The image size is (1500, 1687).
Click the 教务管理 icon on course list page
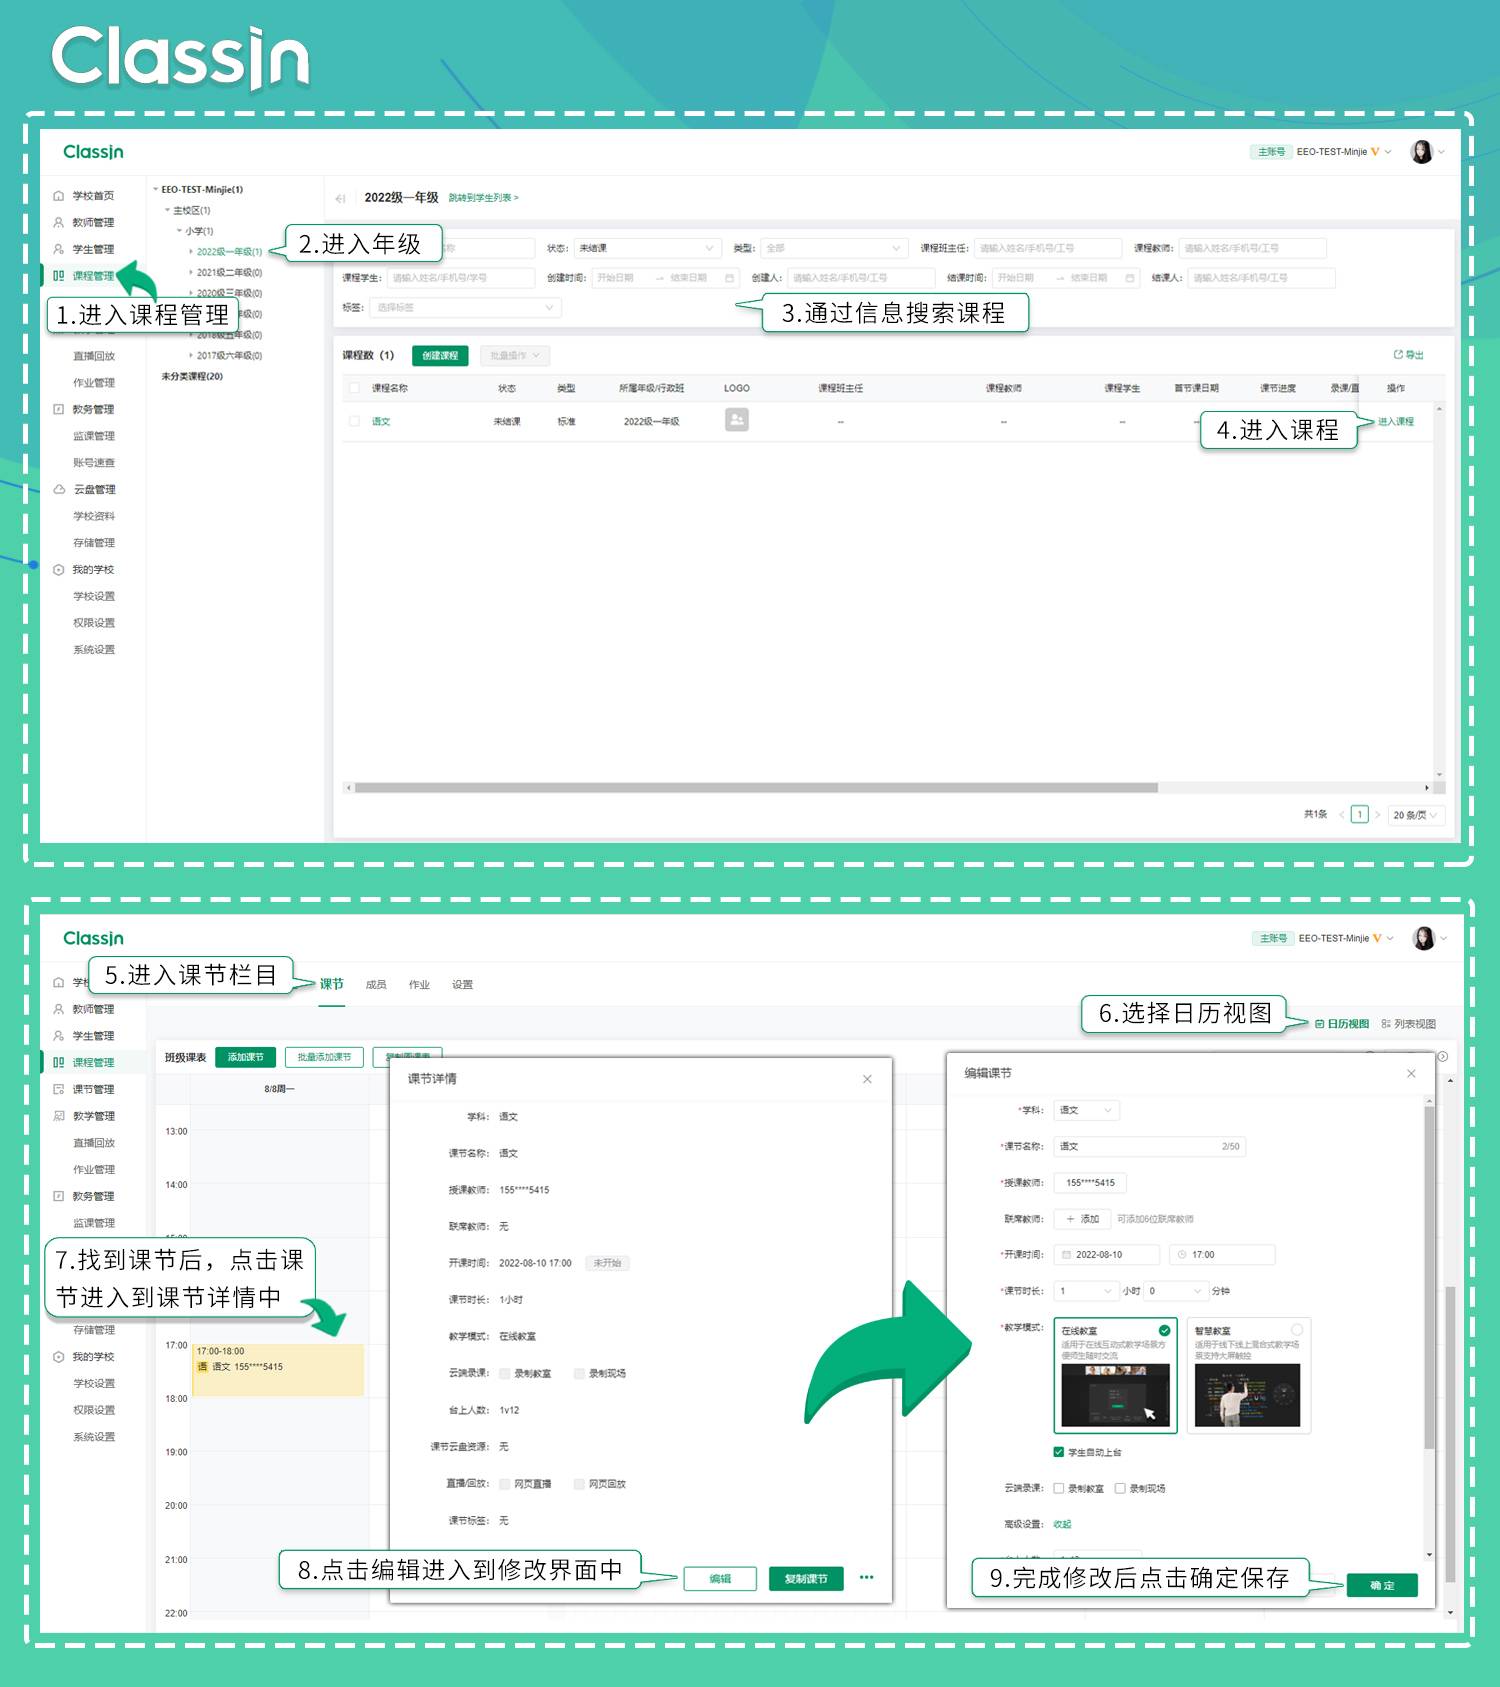tap(58, 409)
